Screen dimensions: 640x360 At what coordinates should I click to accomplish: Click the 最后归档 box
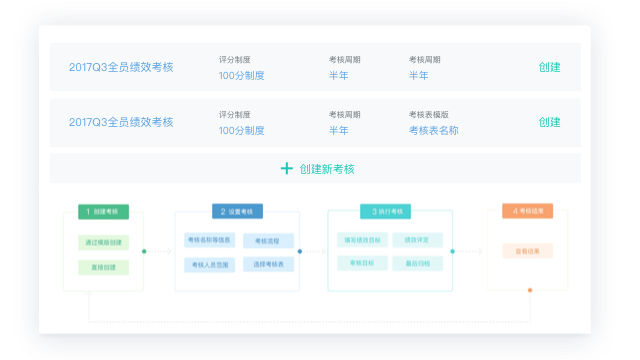pos(417,263)
